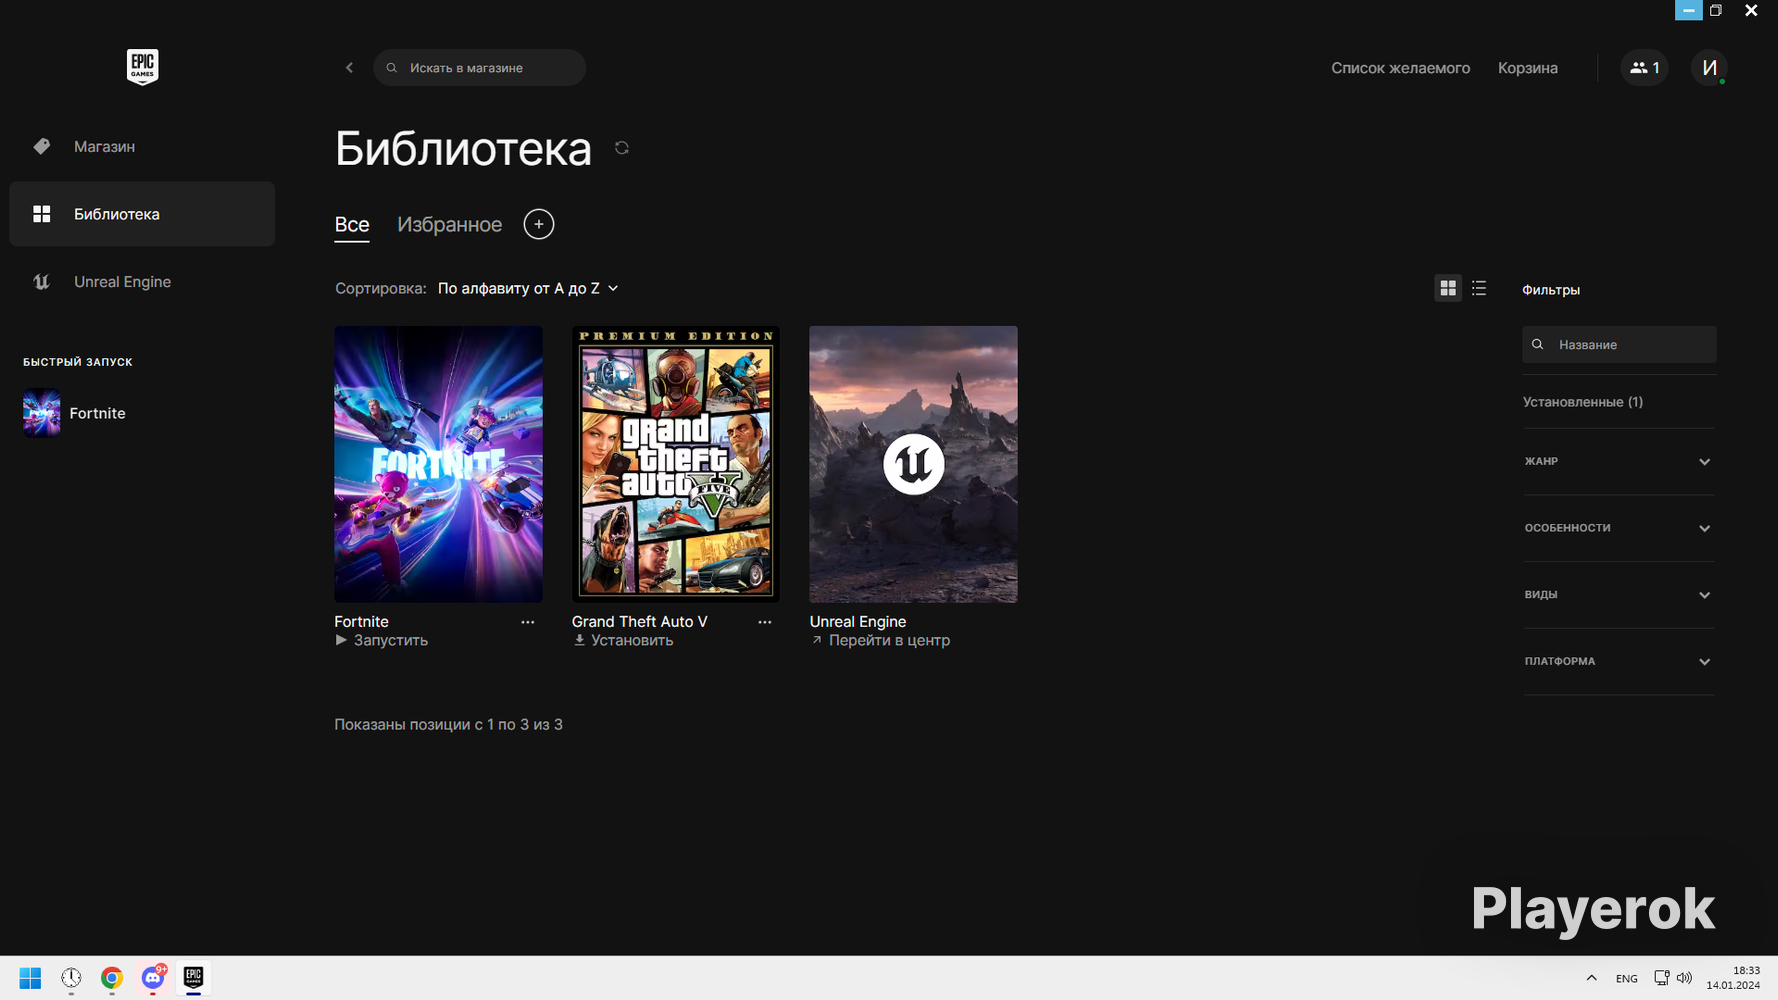Click the store search field
The height and width of the screenshot is (1000, 1778).
(x=479, y=68)
